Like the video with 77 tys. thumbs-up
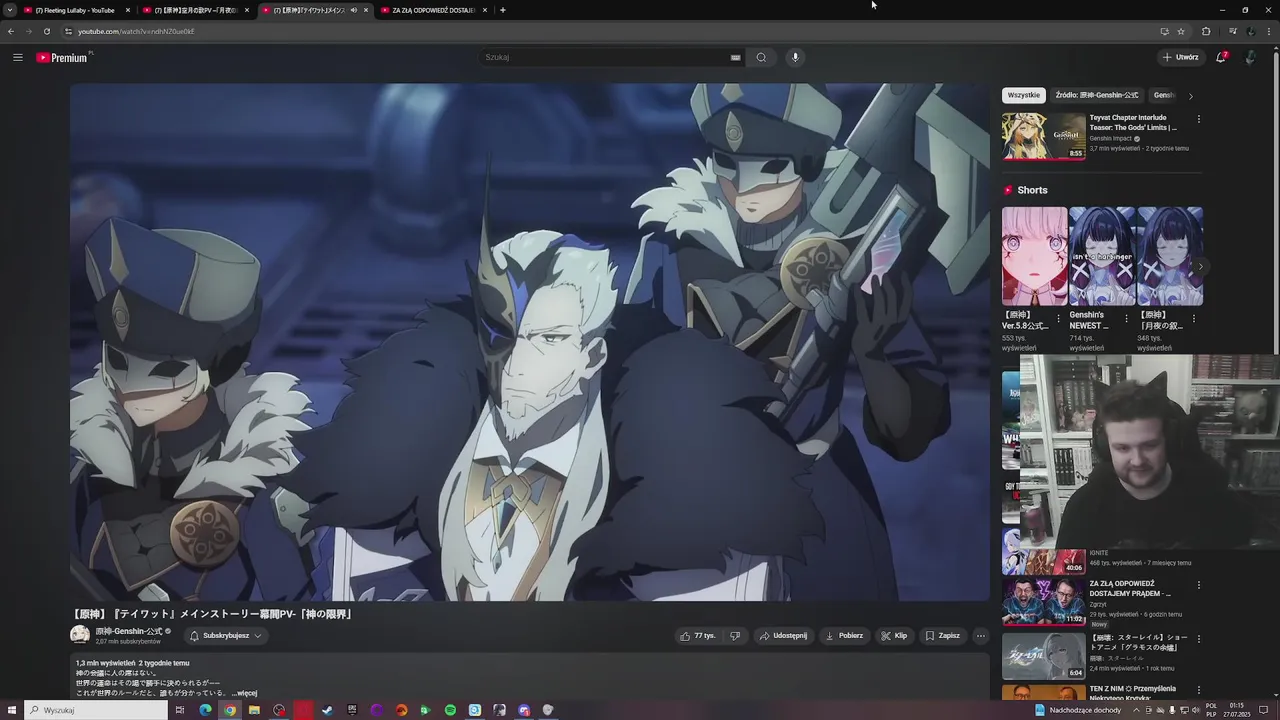The image size is (1280, 720). (697, 636)
